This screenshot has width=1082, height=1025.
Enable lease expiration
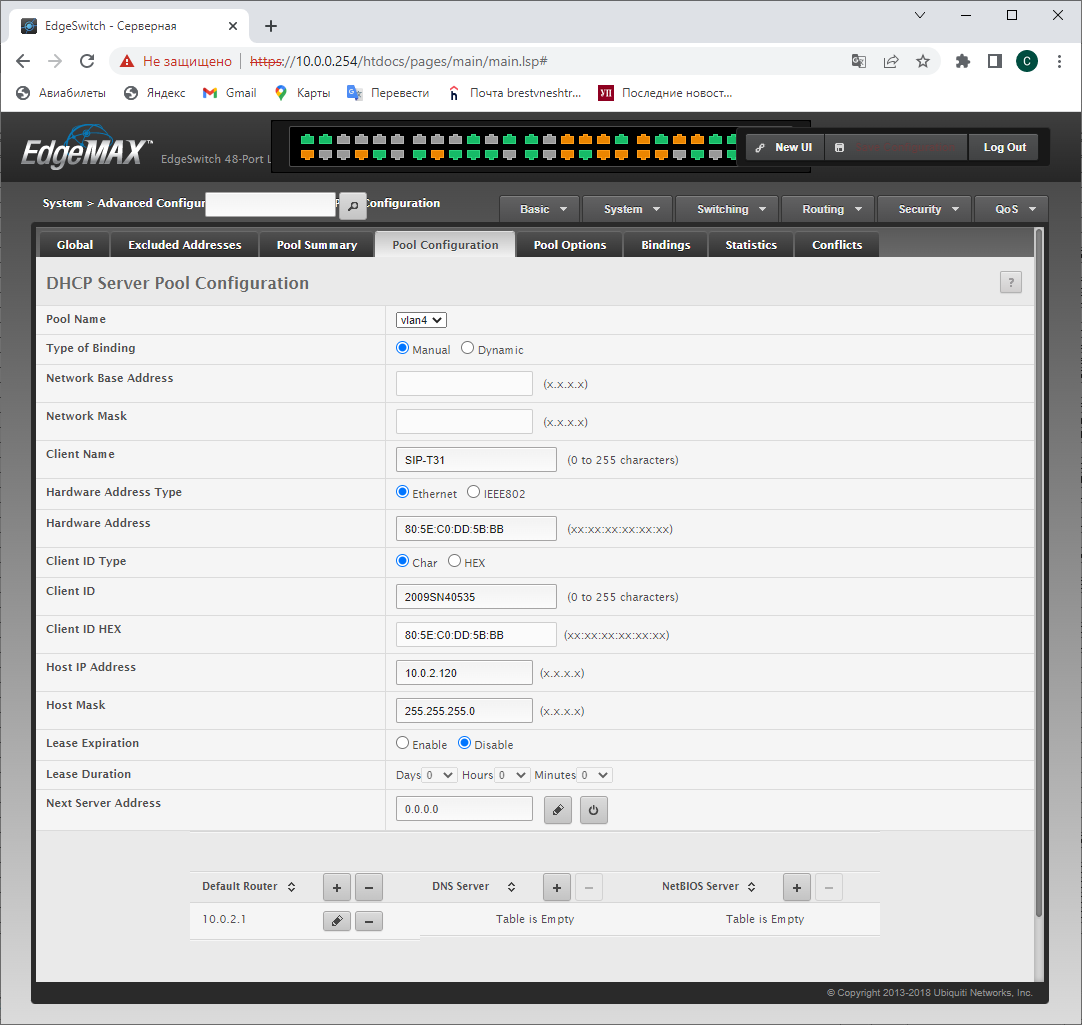click(x=403, y=744)
